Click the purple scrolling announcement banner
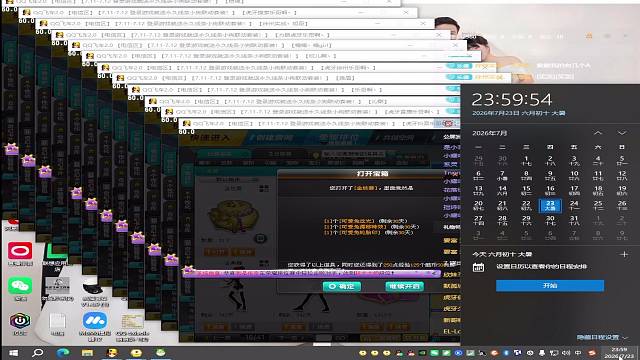The height and width of the screenshot is (360, 640). (x=311, y=273)
